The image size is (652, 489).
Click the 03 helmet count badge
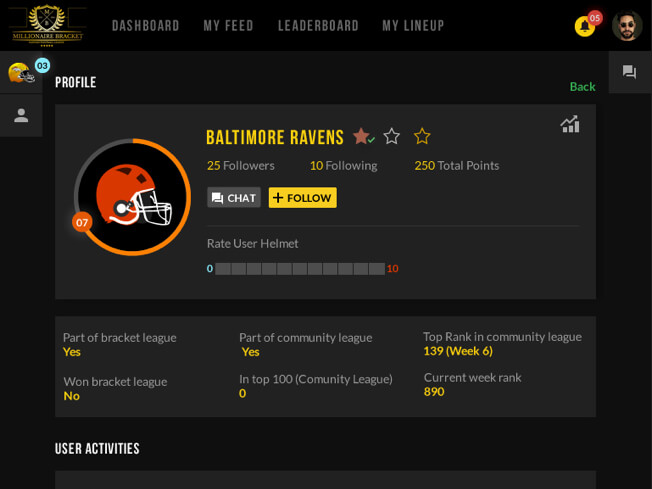pyautogui.click(x=42, y=66)
